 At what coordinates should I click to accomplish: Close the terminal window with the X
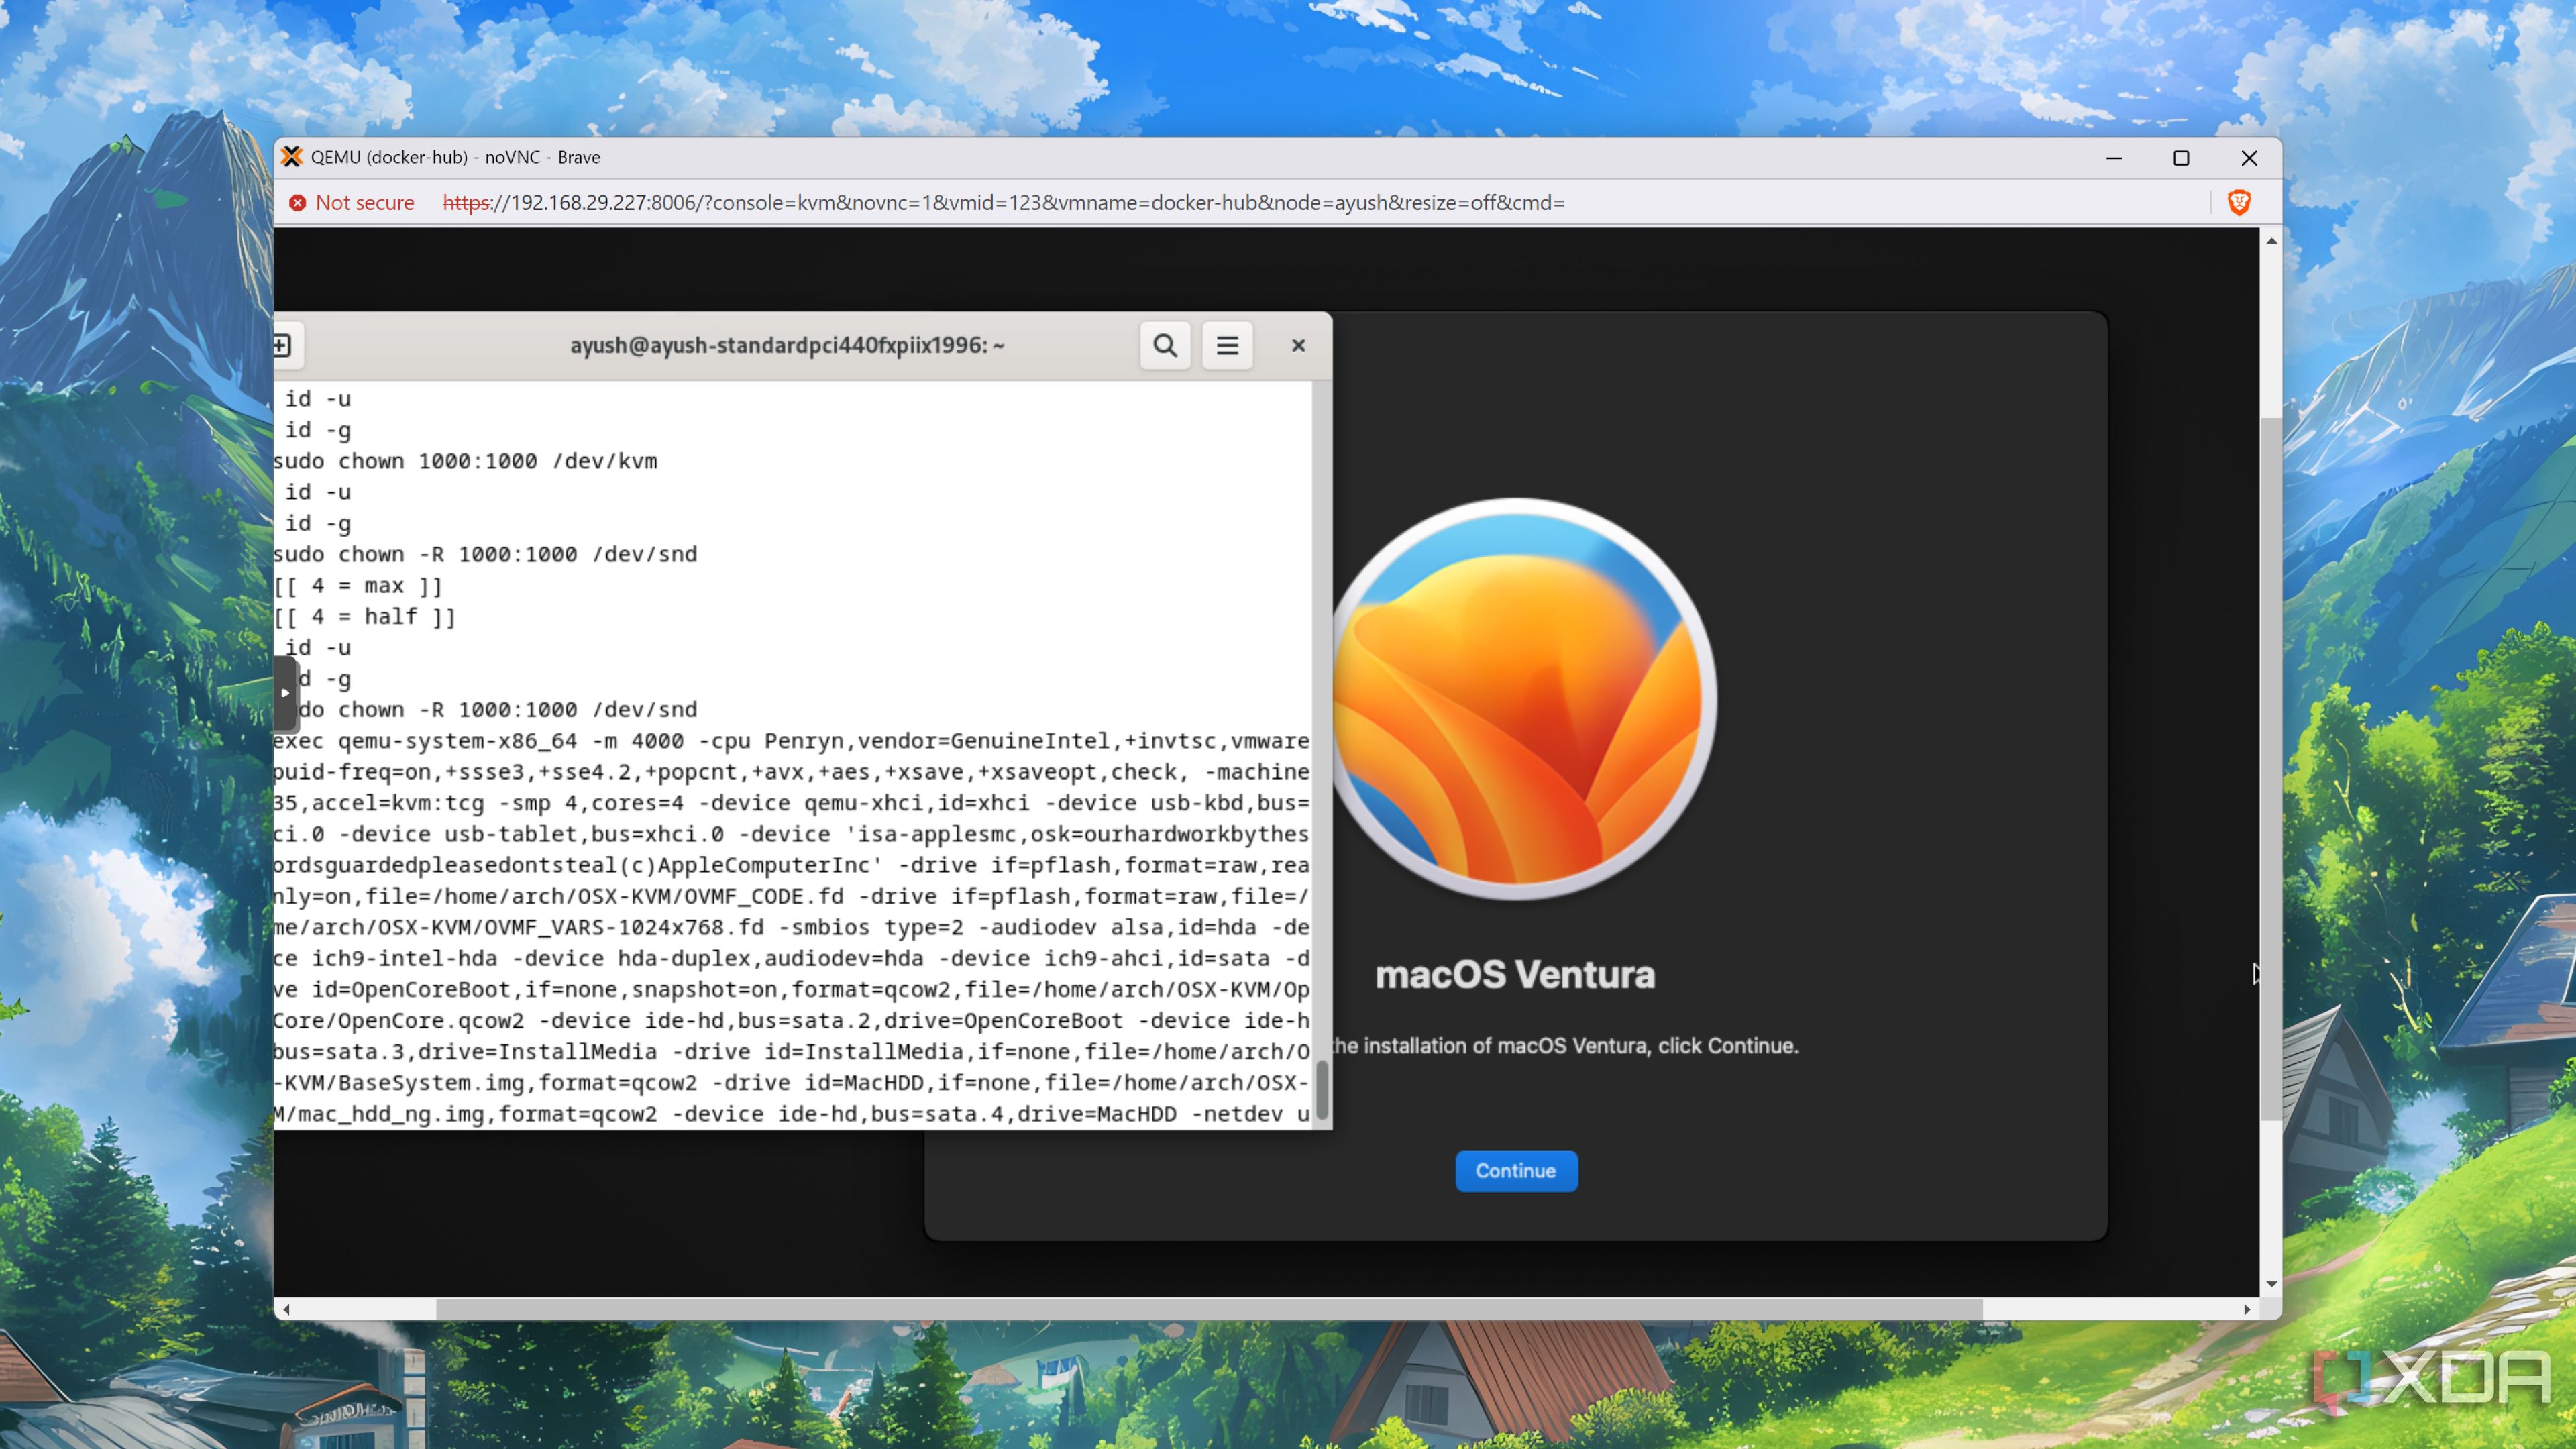pos(1297,345)
